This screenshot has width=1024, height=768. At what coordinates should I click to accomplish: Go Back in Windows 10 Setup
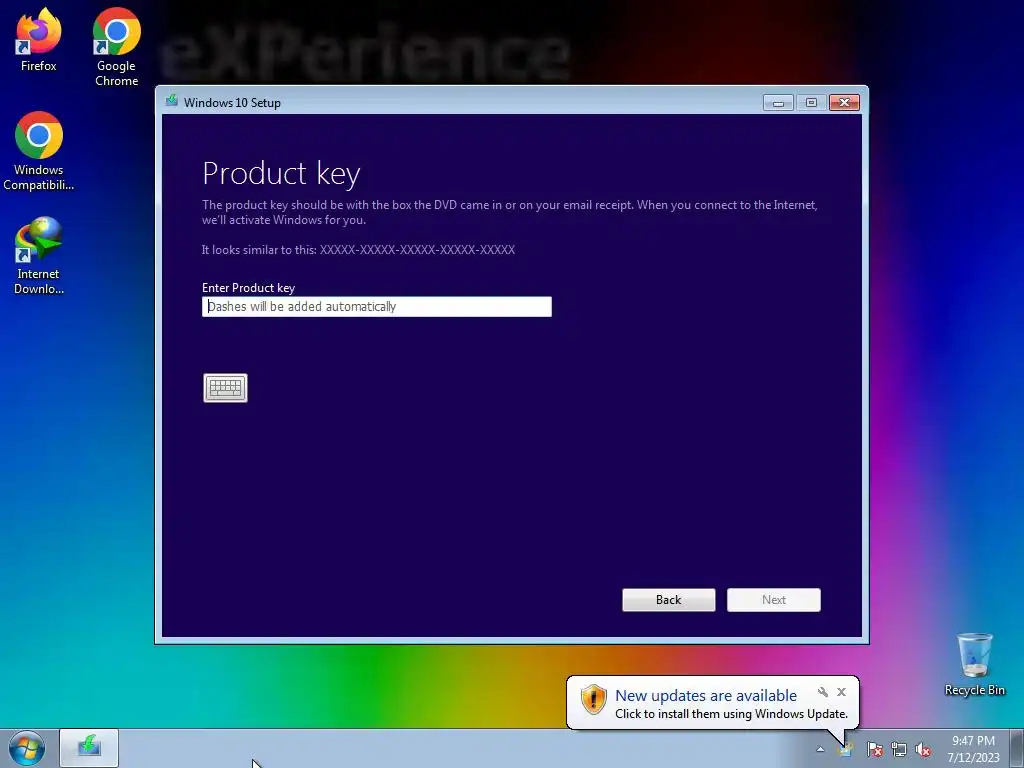point(669,600)
